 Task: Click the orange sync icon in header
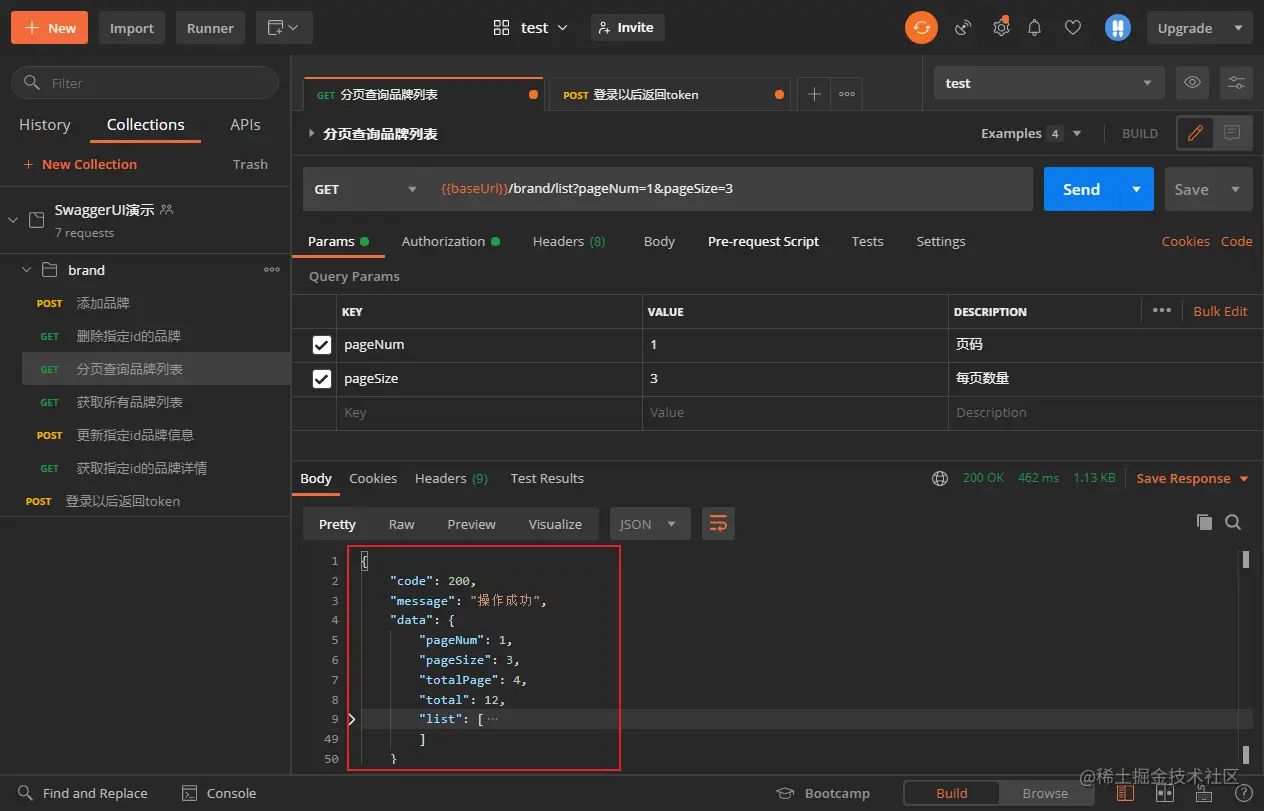pos(921,28)
